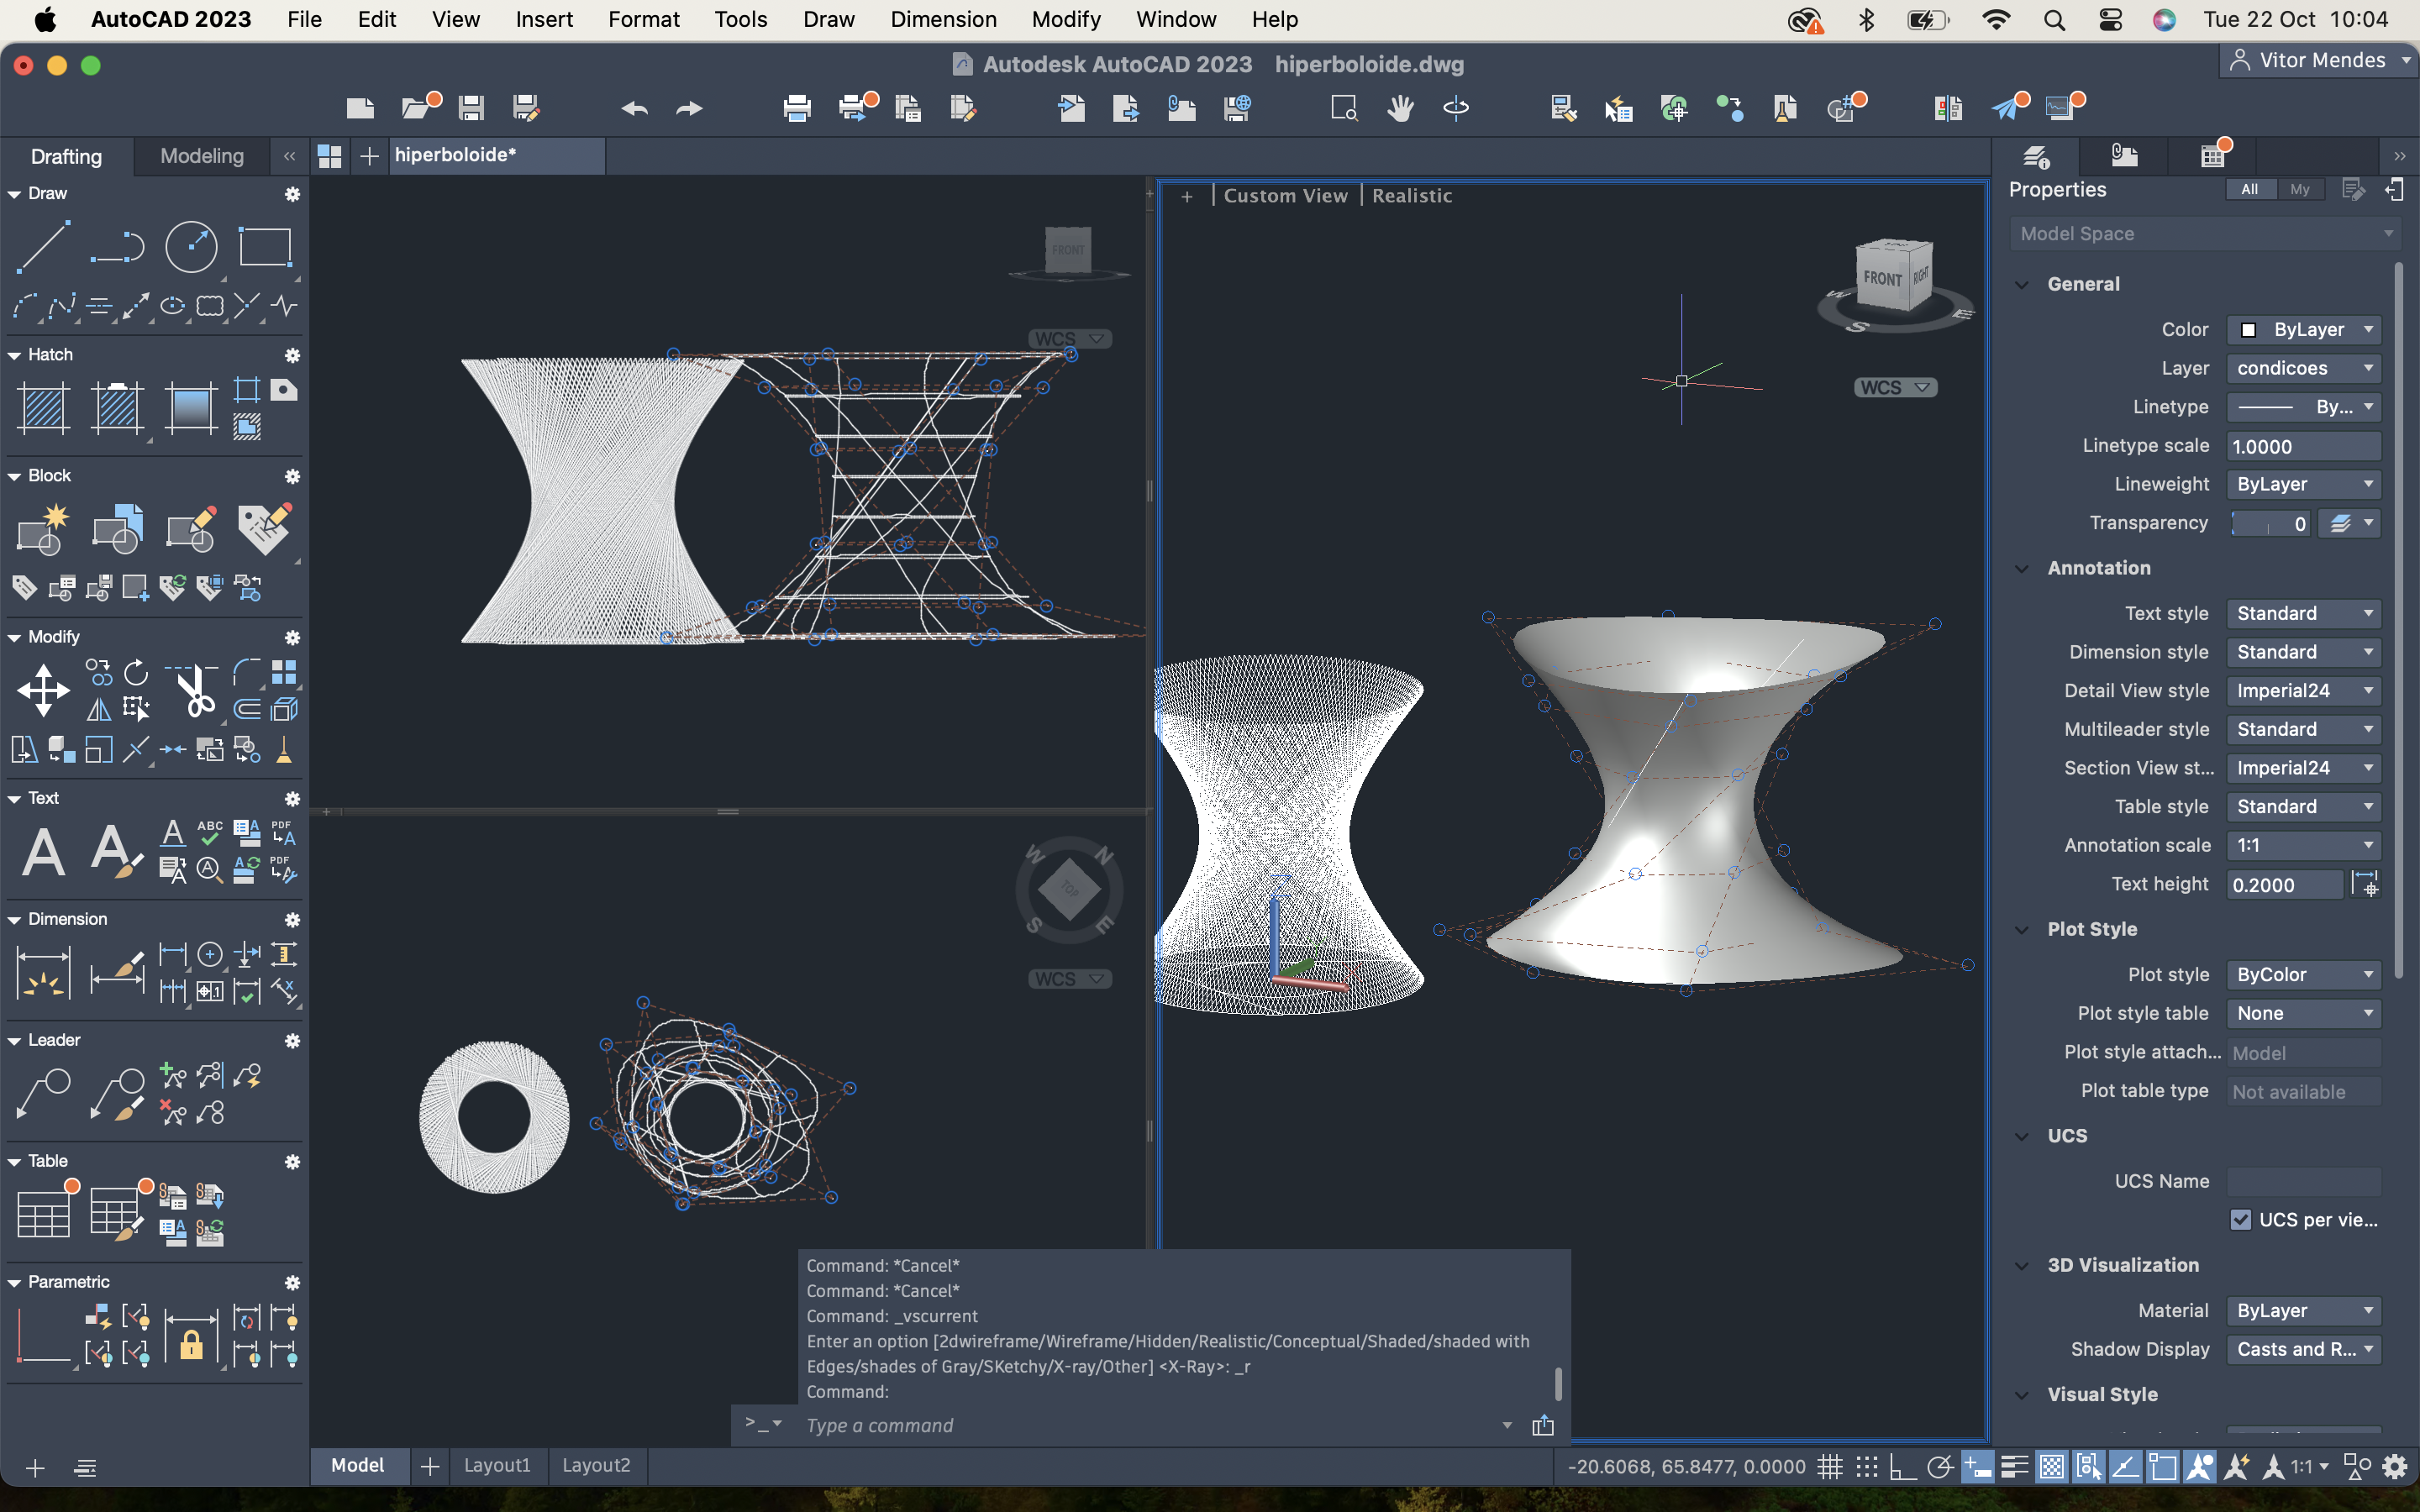Toggle lineweight display in status bar
This screenshot has width=2420, height=1512.
[x=2014, y=1467]
